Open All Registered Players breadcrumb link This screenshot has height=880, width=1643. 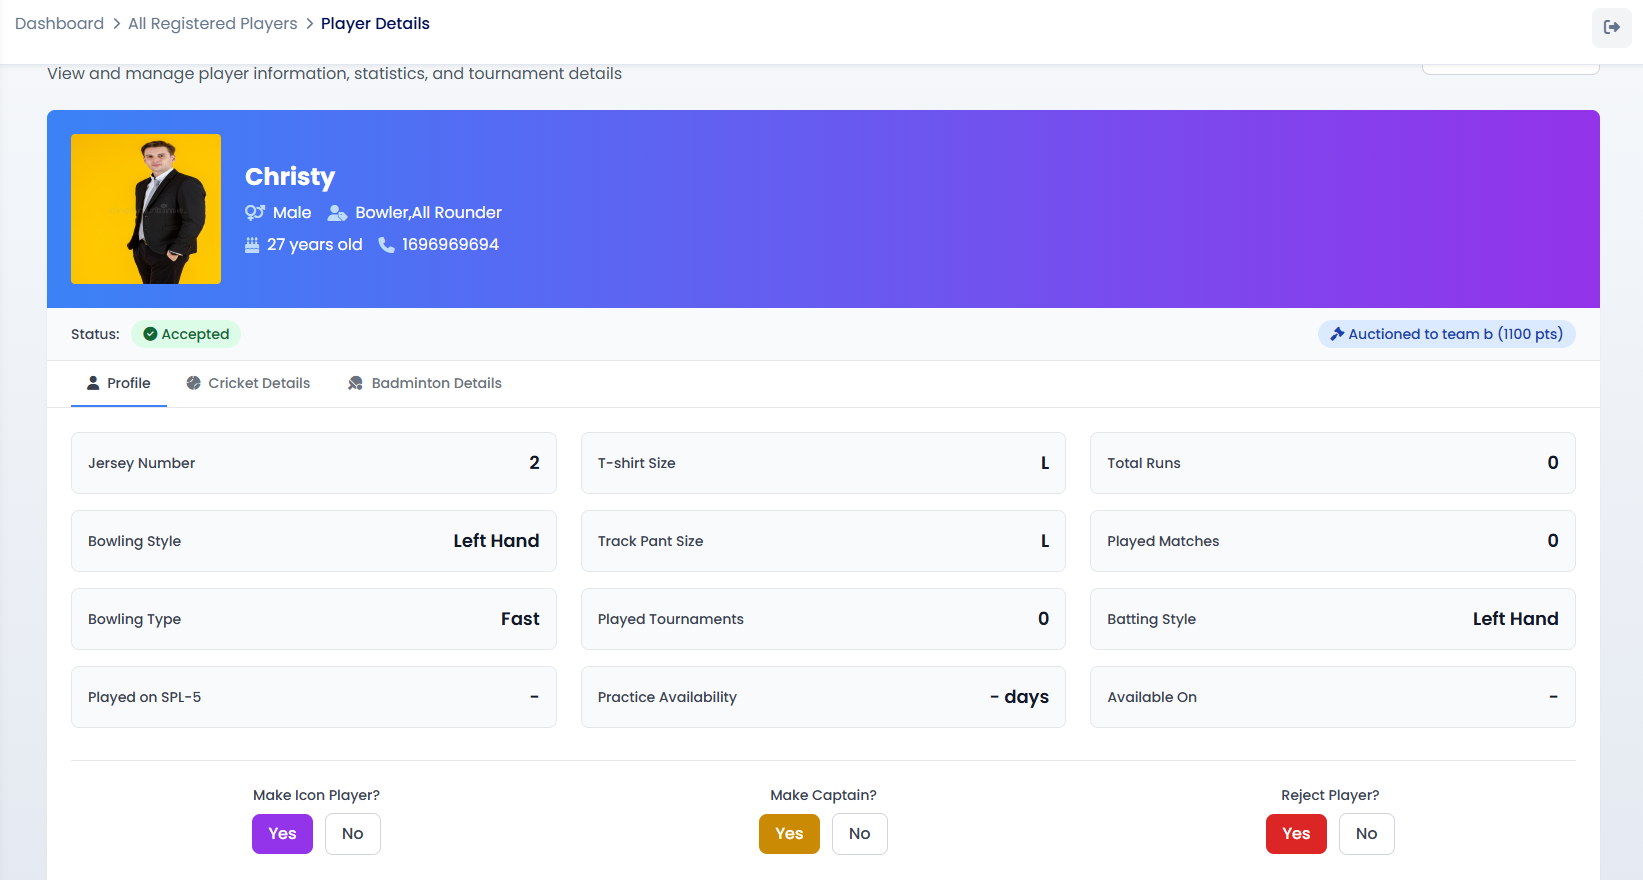coord(212,24)
